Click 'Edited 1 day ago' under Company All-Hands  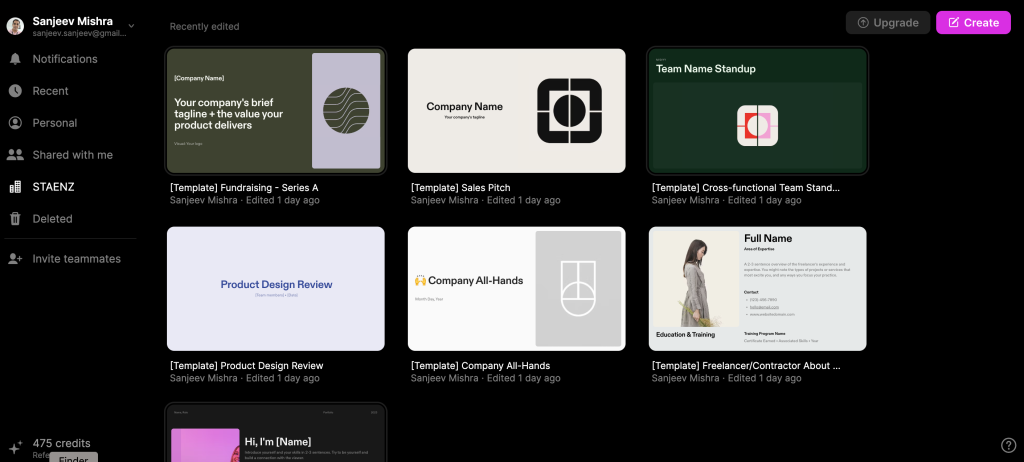pyautogui.click(x=524, y=378)
